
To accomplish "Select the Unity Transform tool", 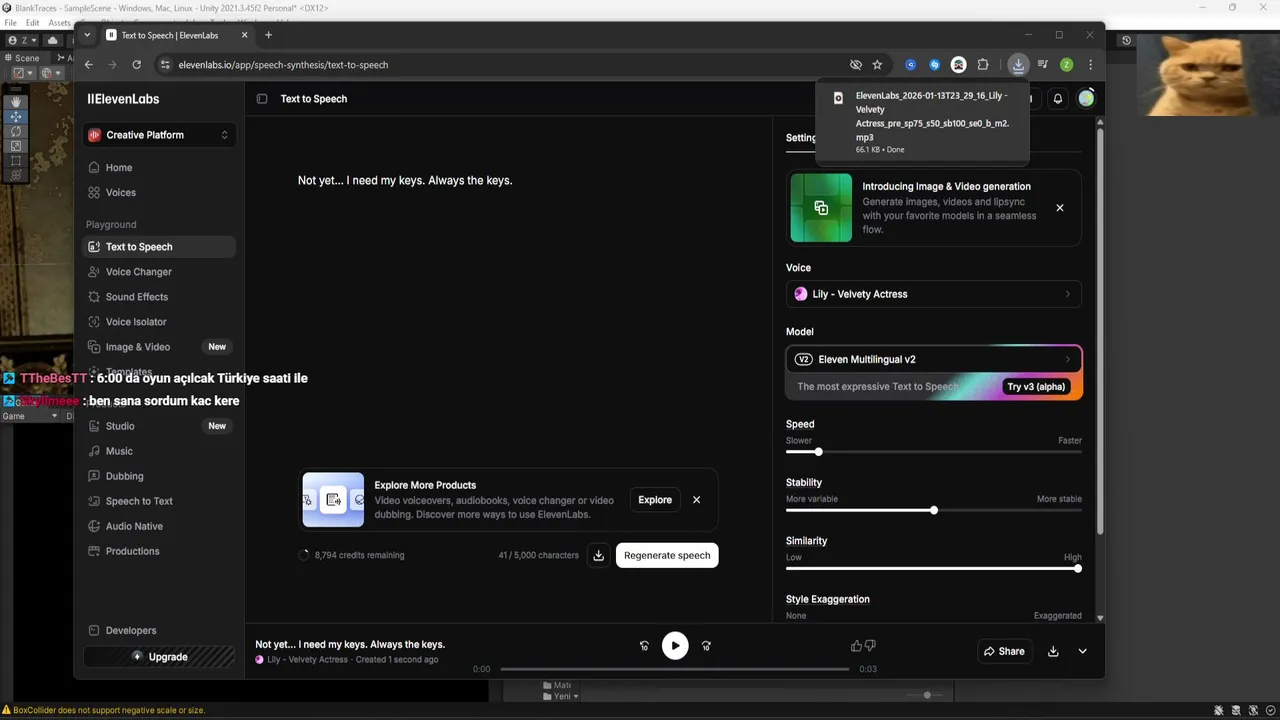I will pyautogui.click(x=16, y=175).
